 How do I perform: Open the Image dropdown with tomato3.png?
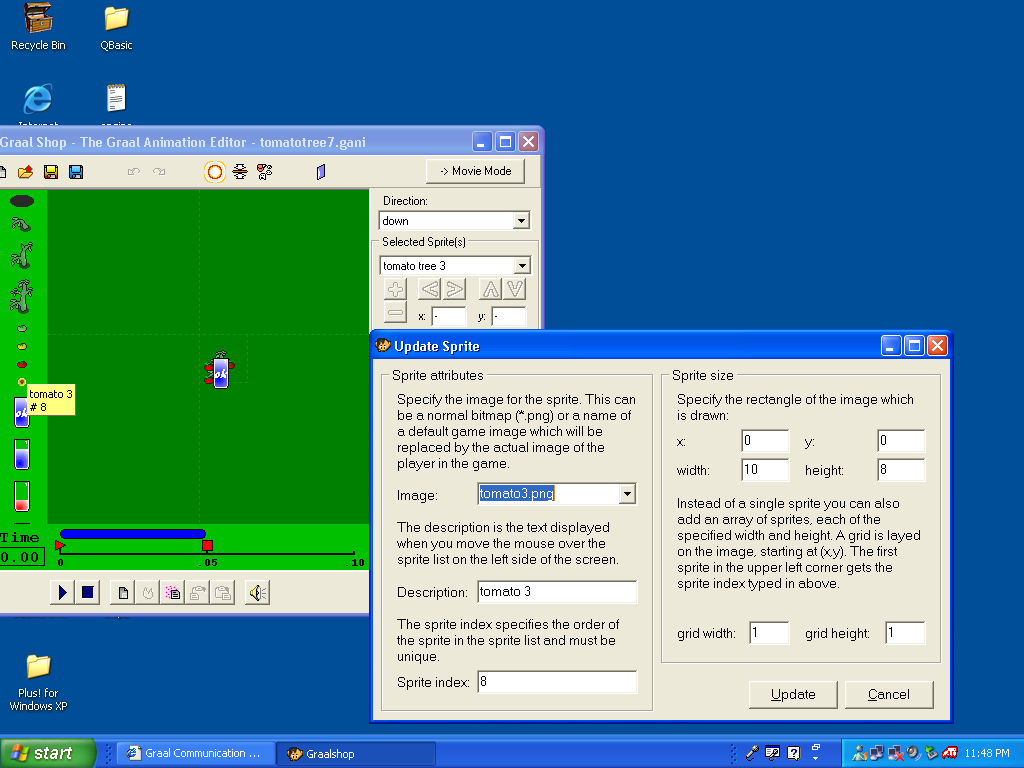(x=627, y=494)
